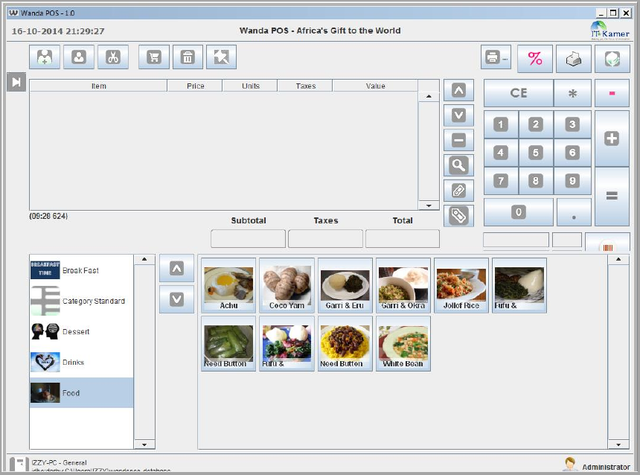The height and width of the screenshot is (475, 640).
Task: Move ticket line selection up
Action: tap(458, 90)
